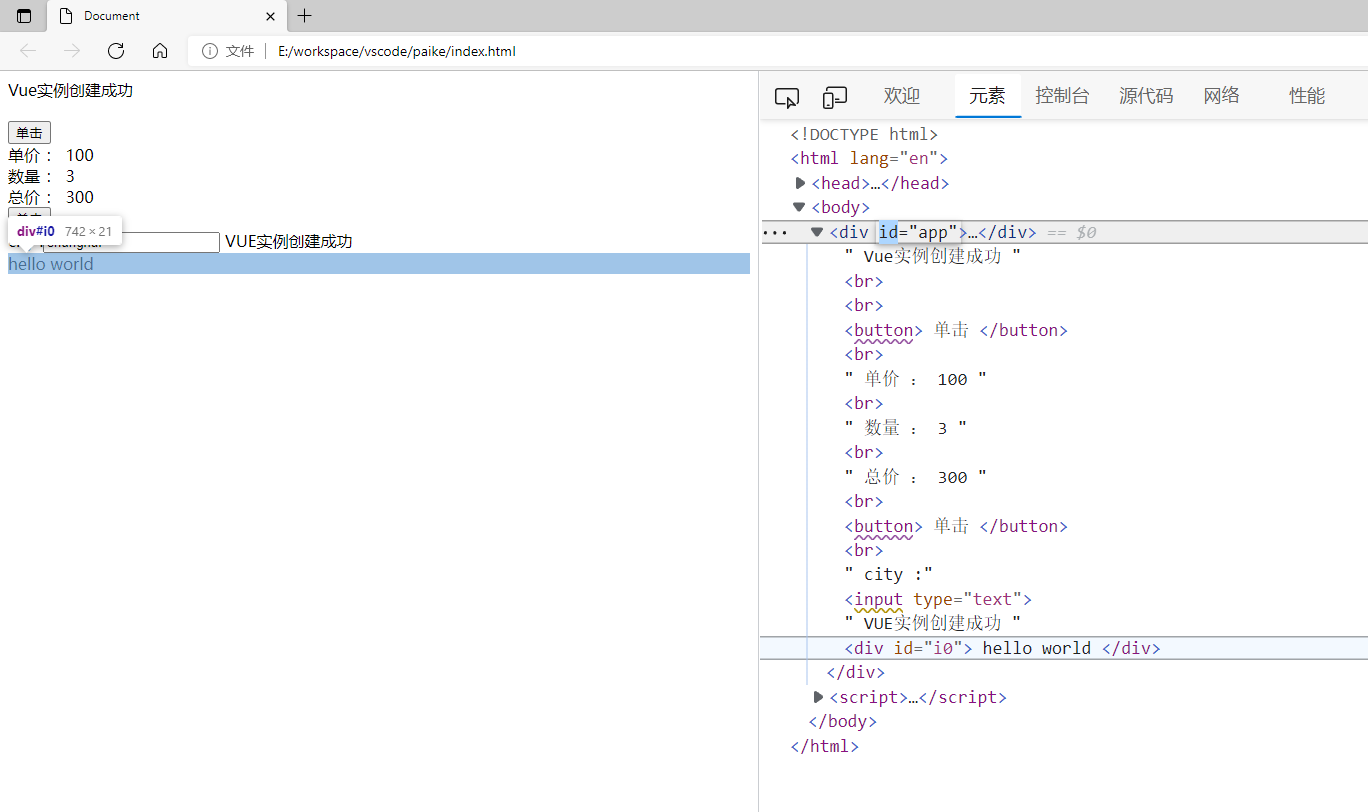Select the " 总价 ： 300 " text node

(x=916, y=477)
